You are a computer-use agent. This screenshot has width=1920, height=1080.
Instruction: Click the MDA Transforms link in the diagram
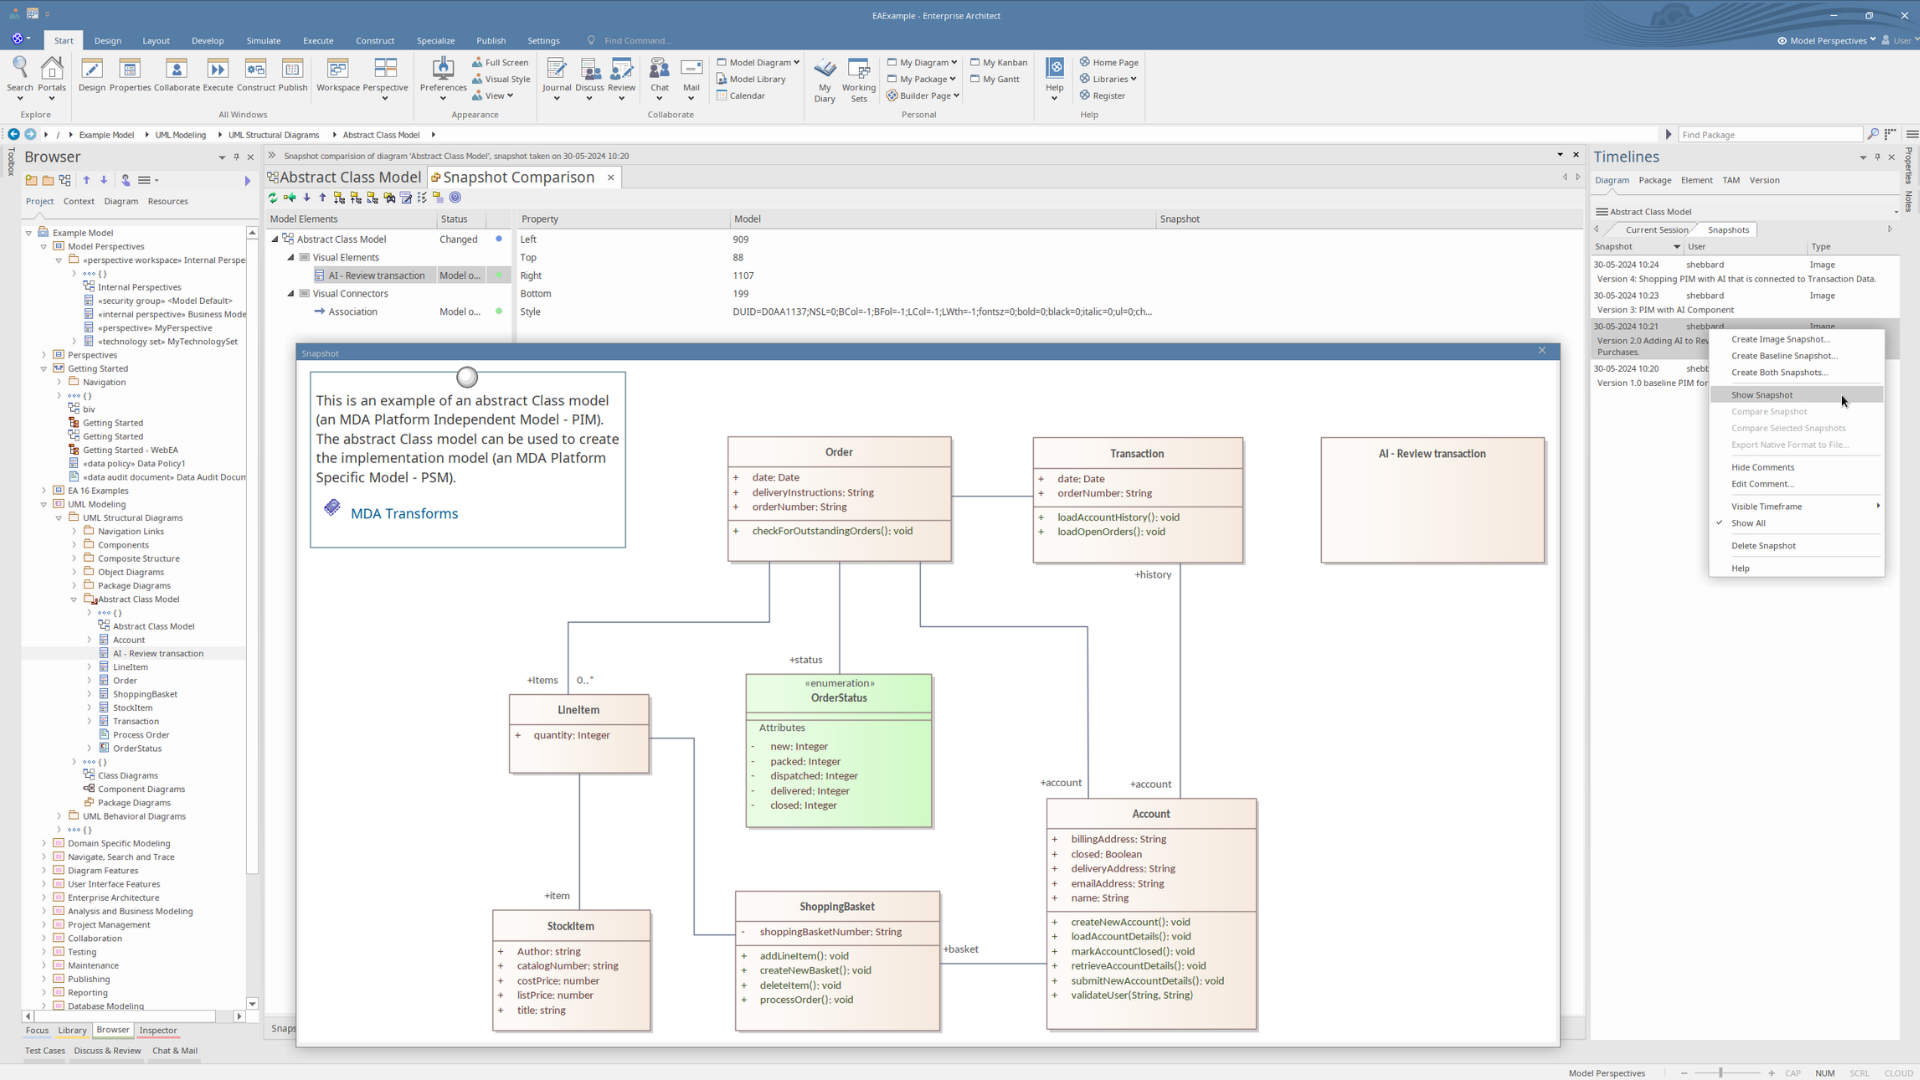pos(404,513)
